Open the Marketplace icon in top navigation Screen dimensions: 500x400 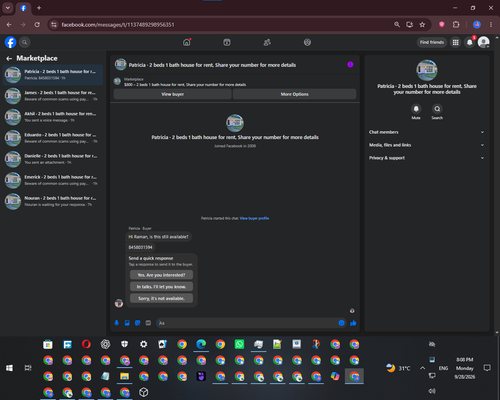tap(227, 42)
